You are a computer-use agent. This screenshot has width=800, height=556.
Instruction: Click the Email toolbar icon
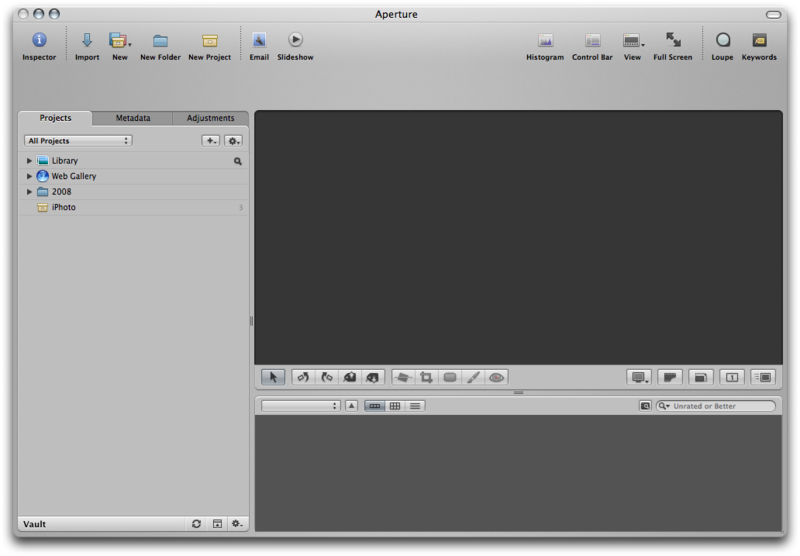click(x=259, y=40)
